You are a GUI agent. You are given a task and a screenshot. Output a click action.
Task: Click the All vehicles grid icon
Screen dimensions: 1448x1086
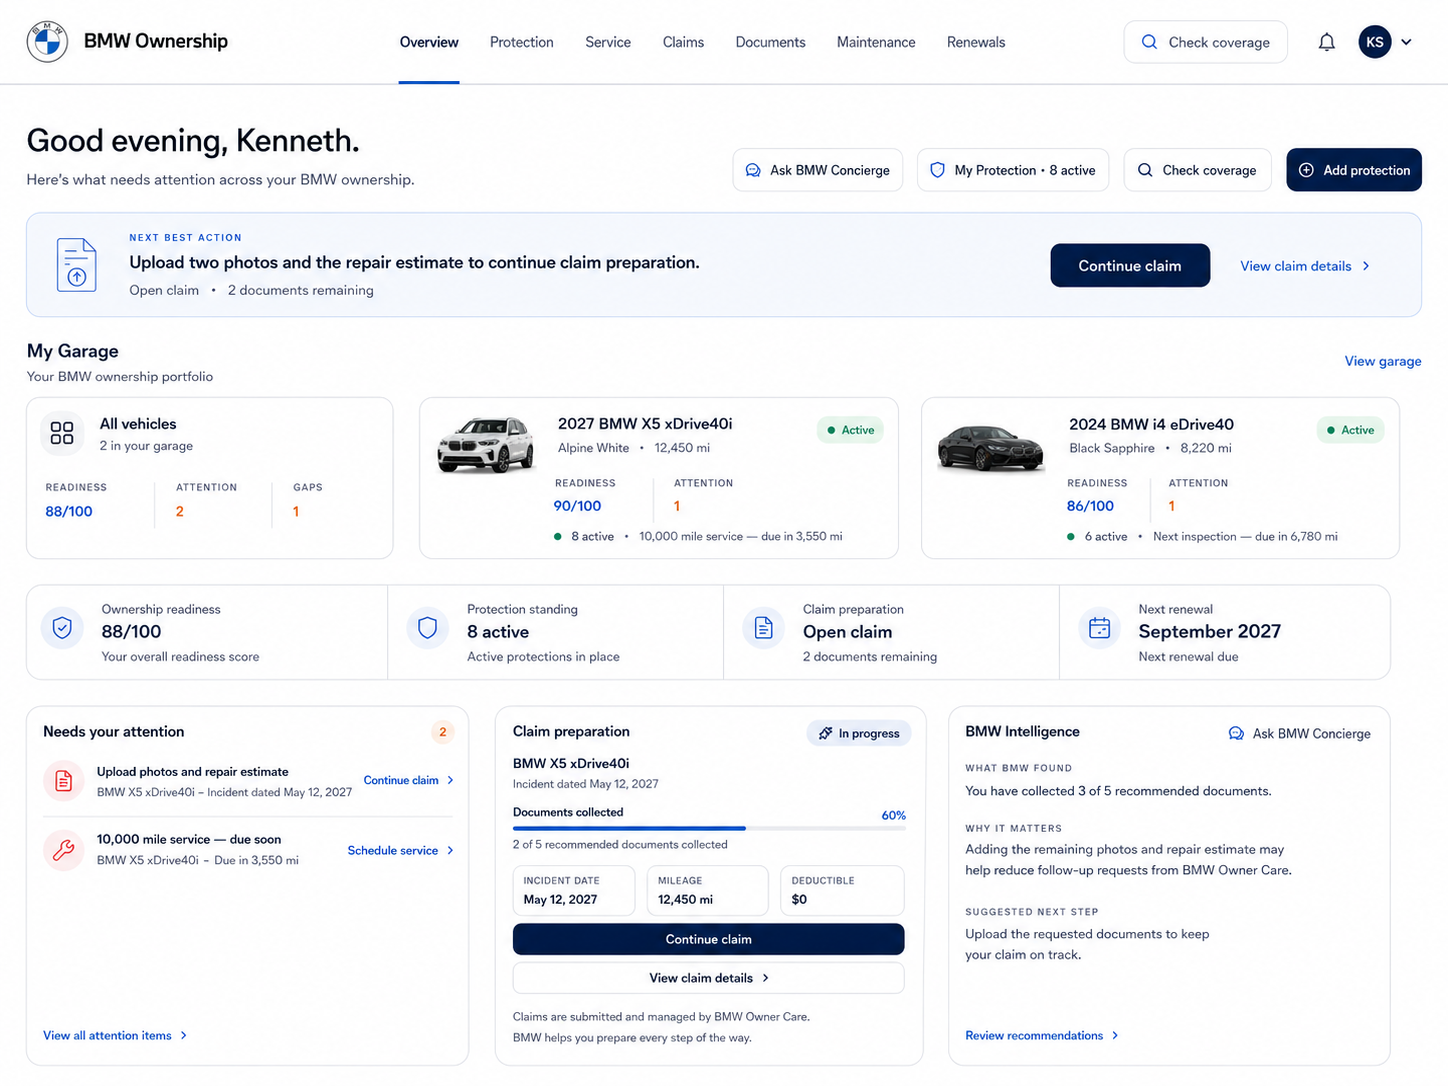pyautogui.click(x=62, y=433)
